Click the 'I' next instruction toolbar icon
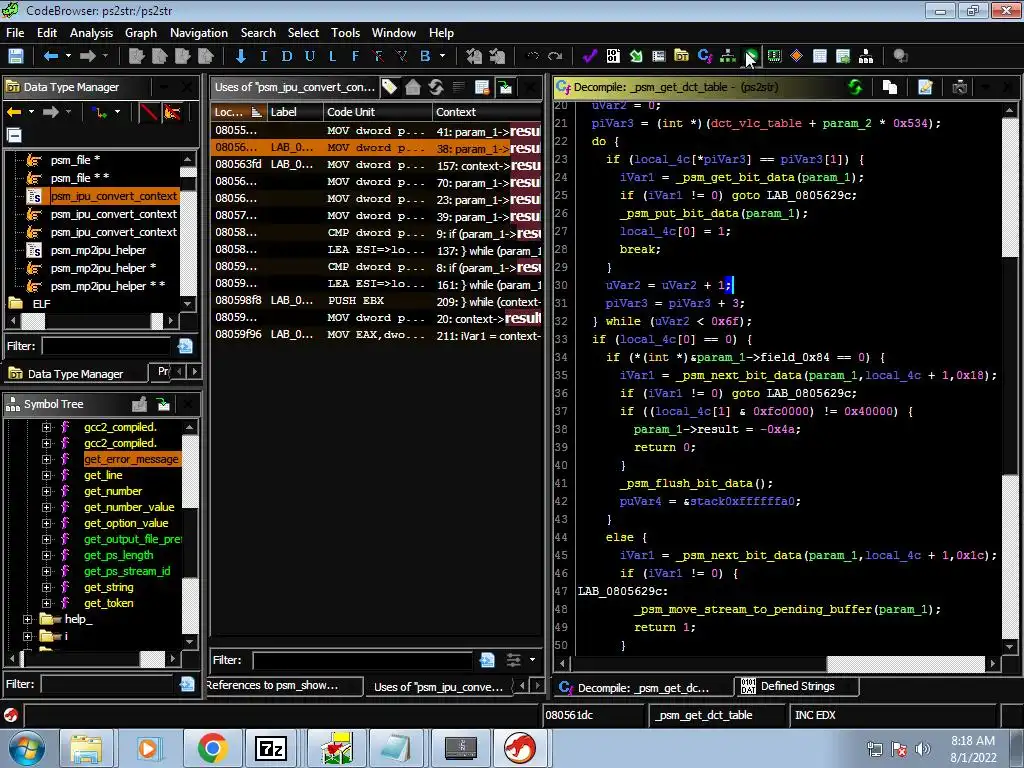The height and width of the screenshot is (768, 1024). 264,56
